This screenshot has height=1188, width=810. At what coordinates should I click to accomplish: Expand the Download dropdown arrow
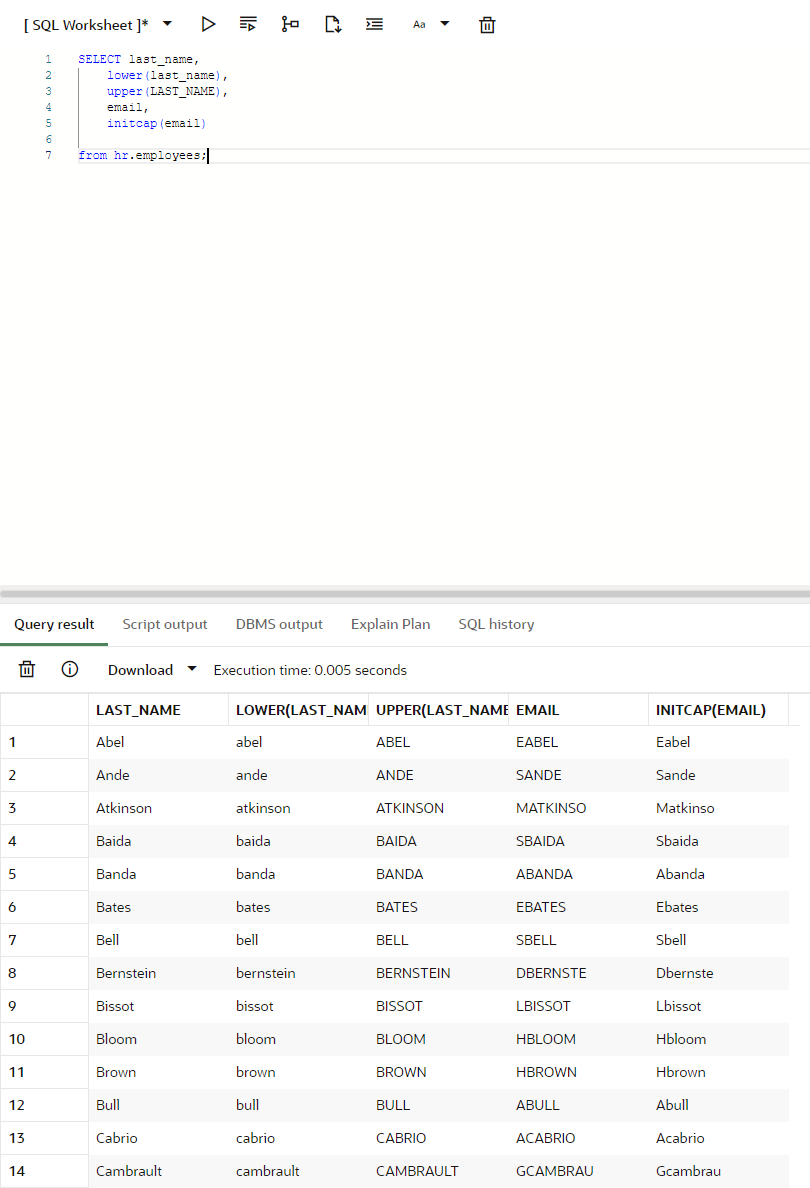(192, 668)
